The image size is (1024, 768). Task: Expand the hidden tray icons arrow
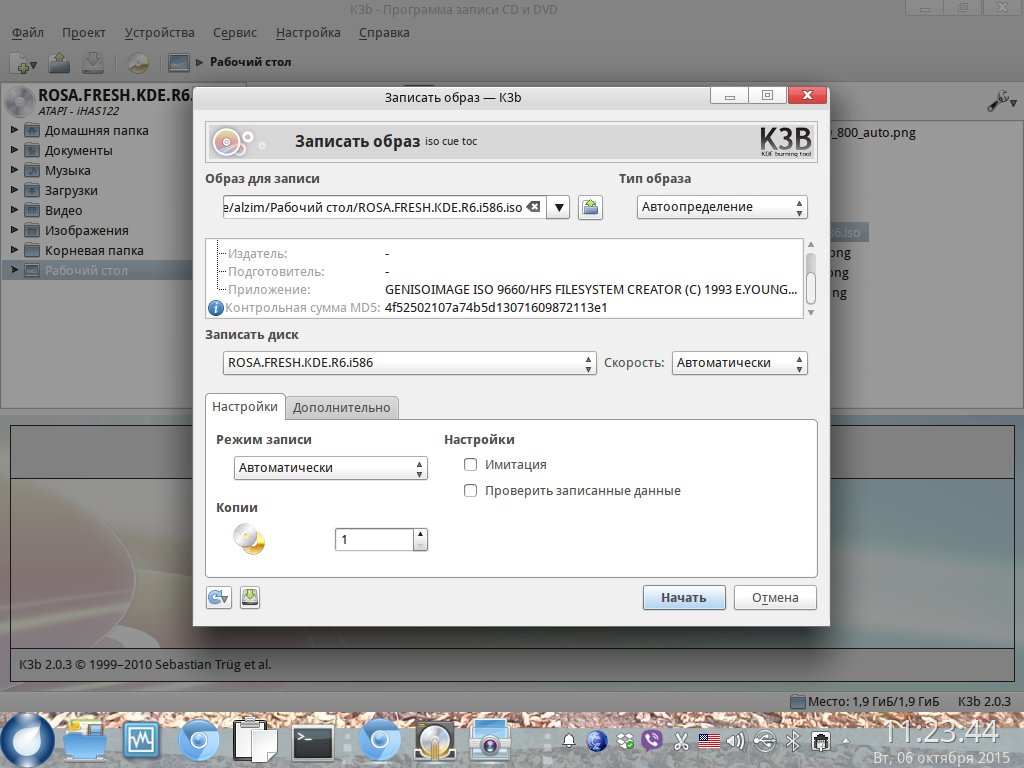point(846,741)
